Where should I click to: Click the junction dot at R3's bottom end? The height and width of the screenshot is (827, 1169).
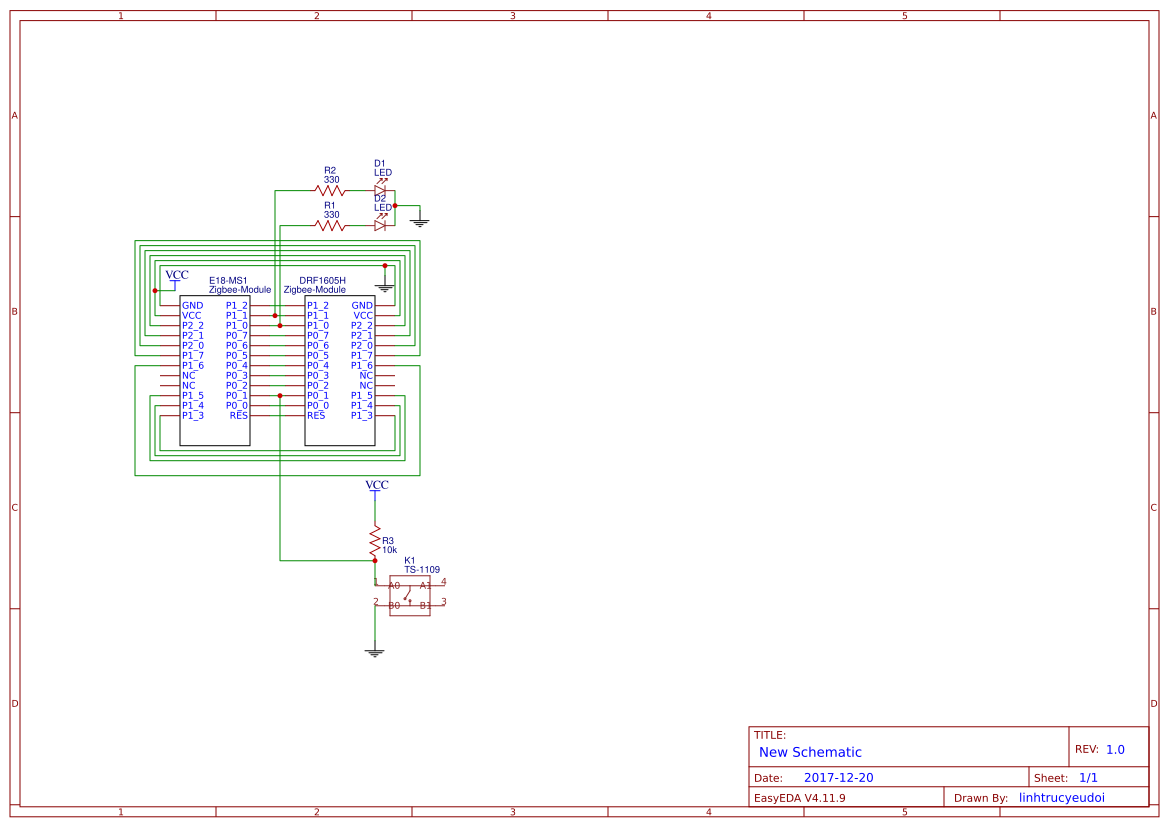coord(375,560)
